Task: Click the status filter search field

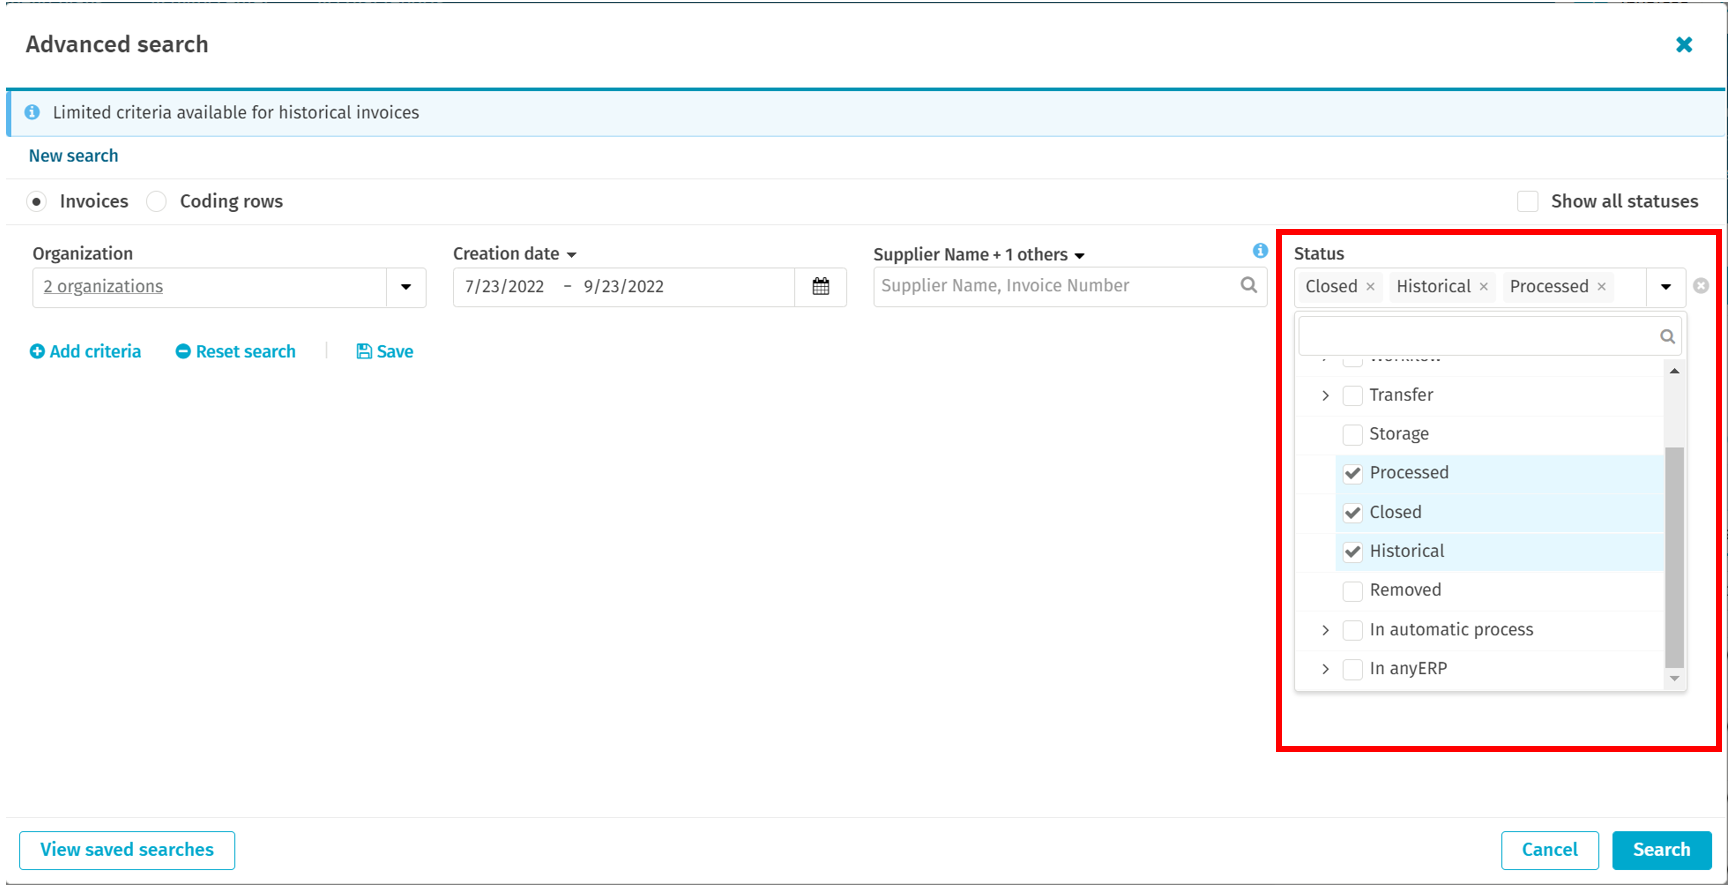Action: pyautogui.click(x=1478, y=336)
